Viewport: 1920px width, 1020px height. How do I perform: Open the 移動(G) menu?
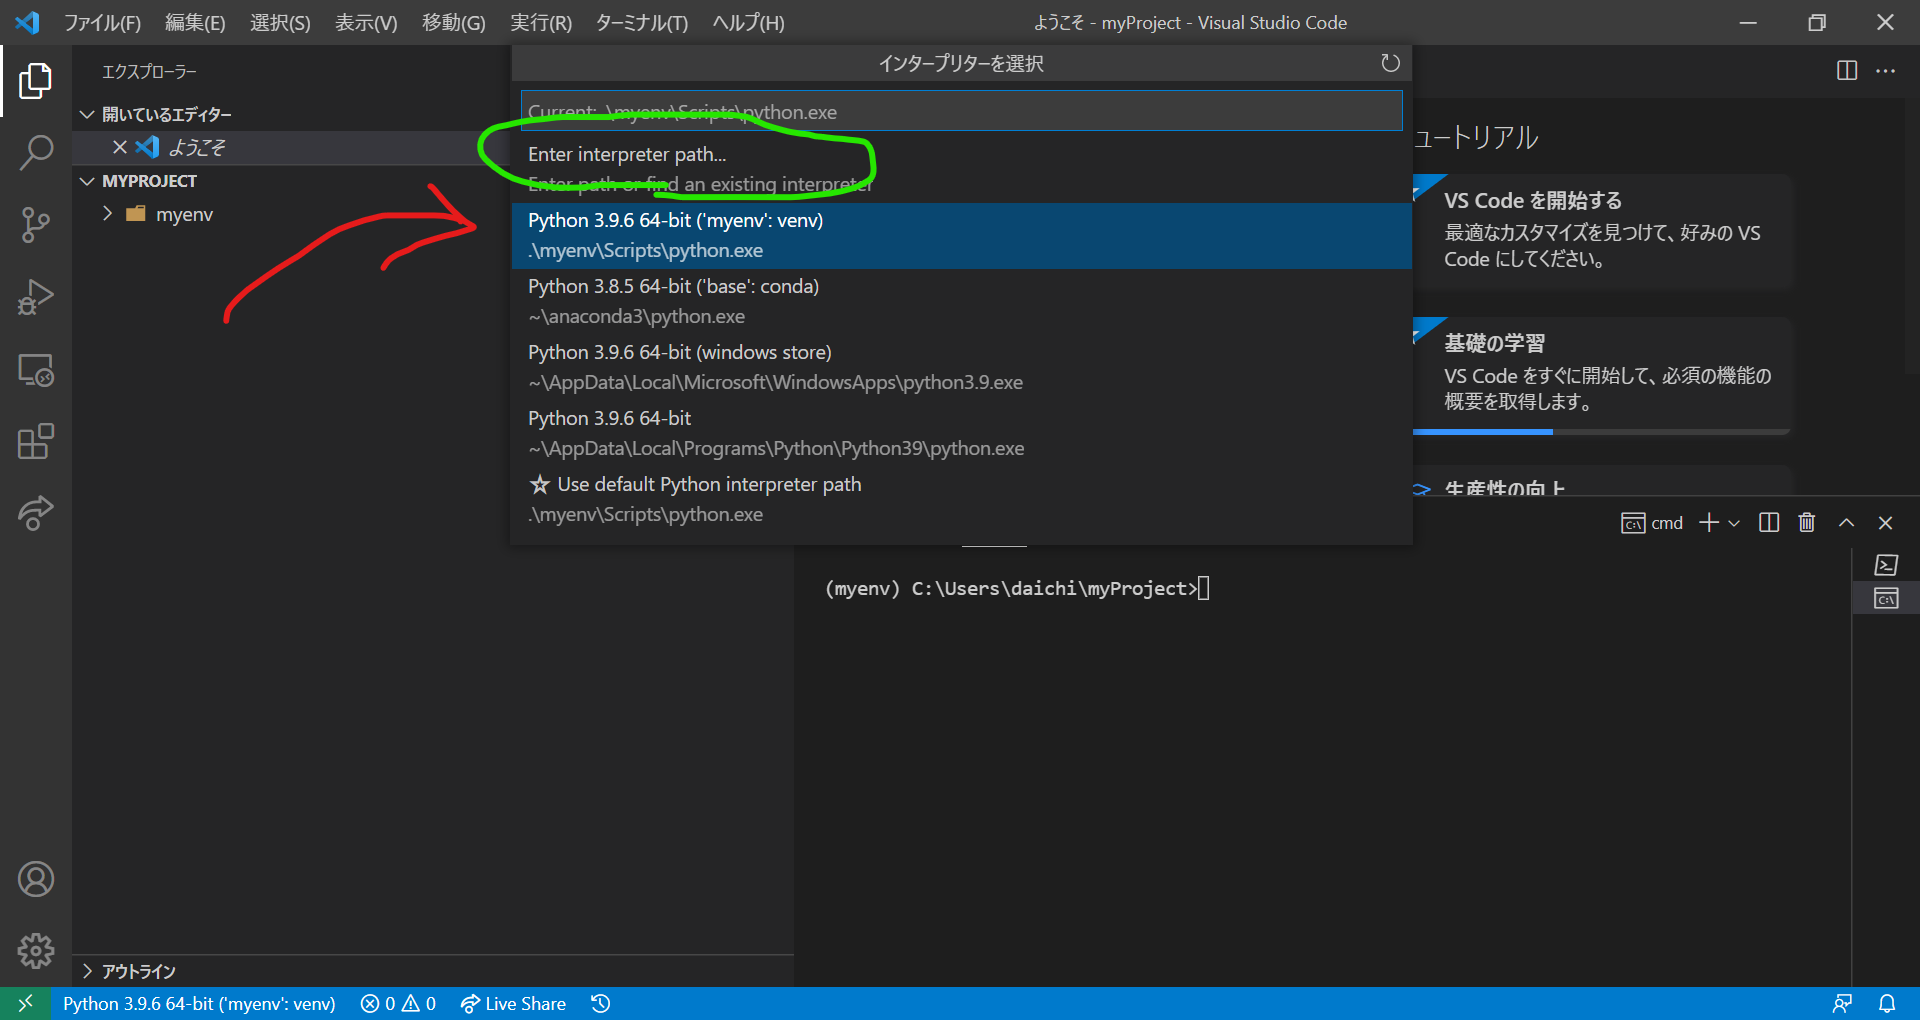point(453,22)
